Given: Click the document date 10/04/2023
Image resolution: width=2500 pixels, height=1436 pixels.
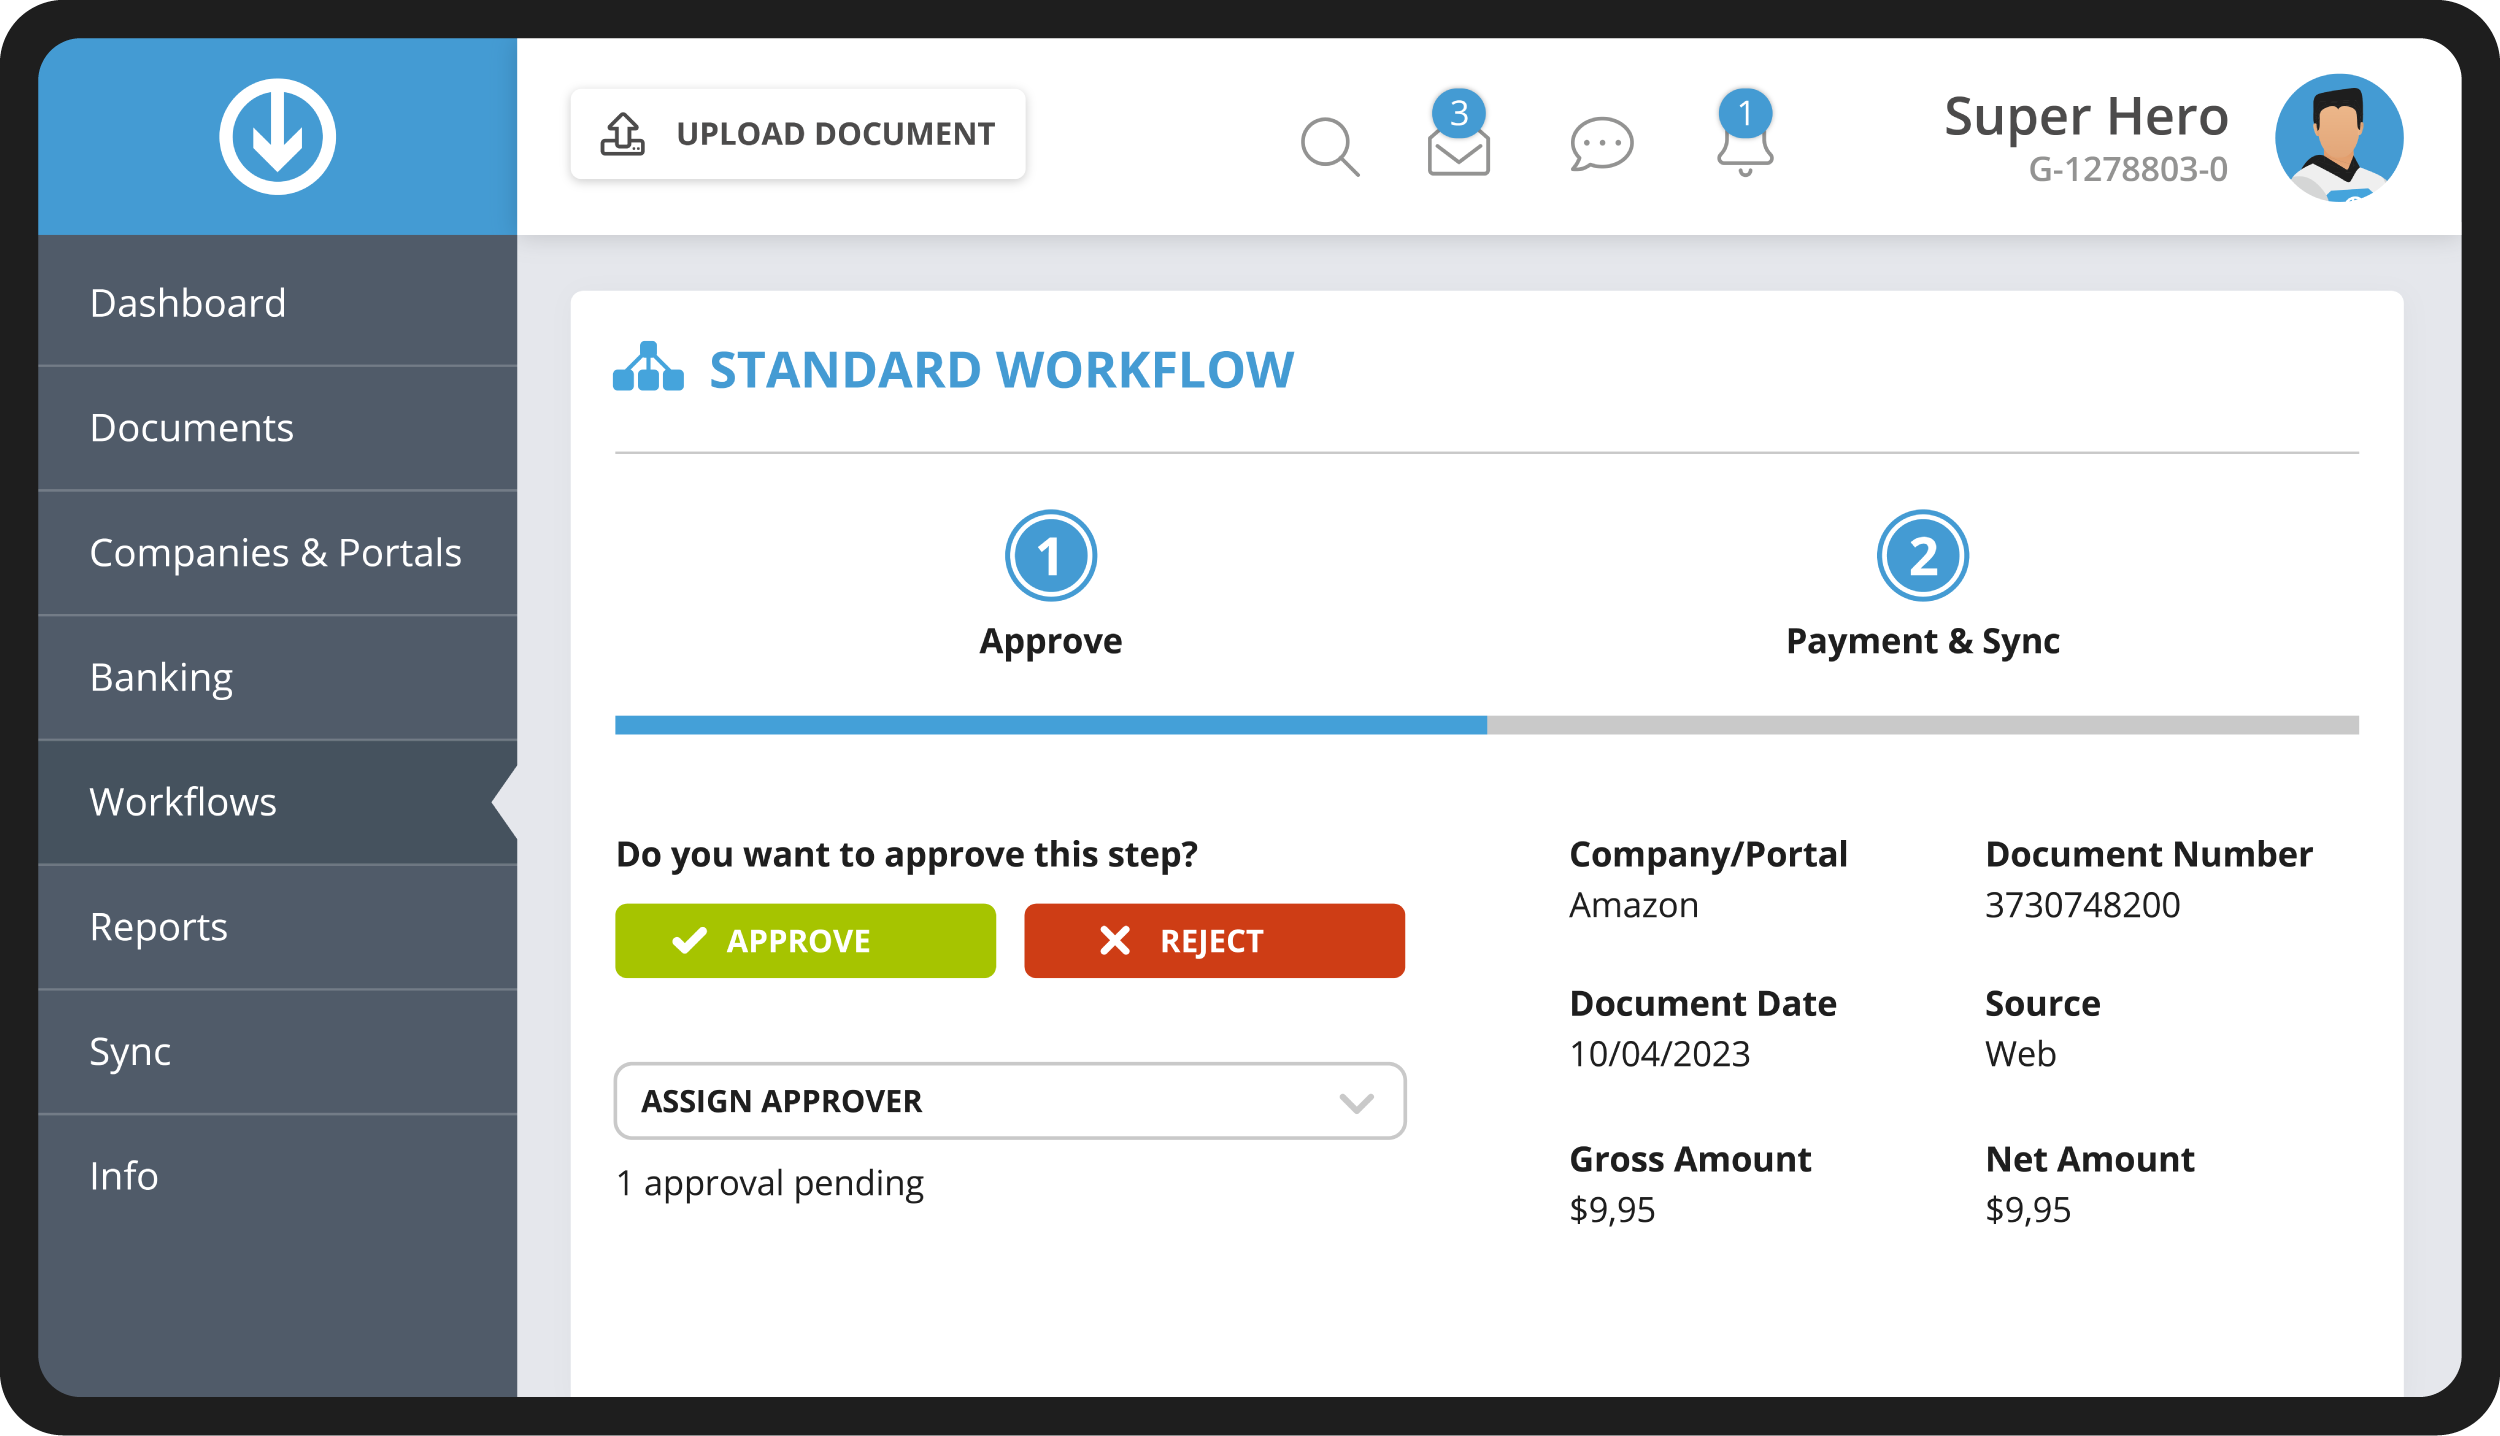Looking at the screenshot, I should pos(1660,1054).
